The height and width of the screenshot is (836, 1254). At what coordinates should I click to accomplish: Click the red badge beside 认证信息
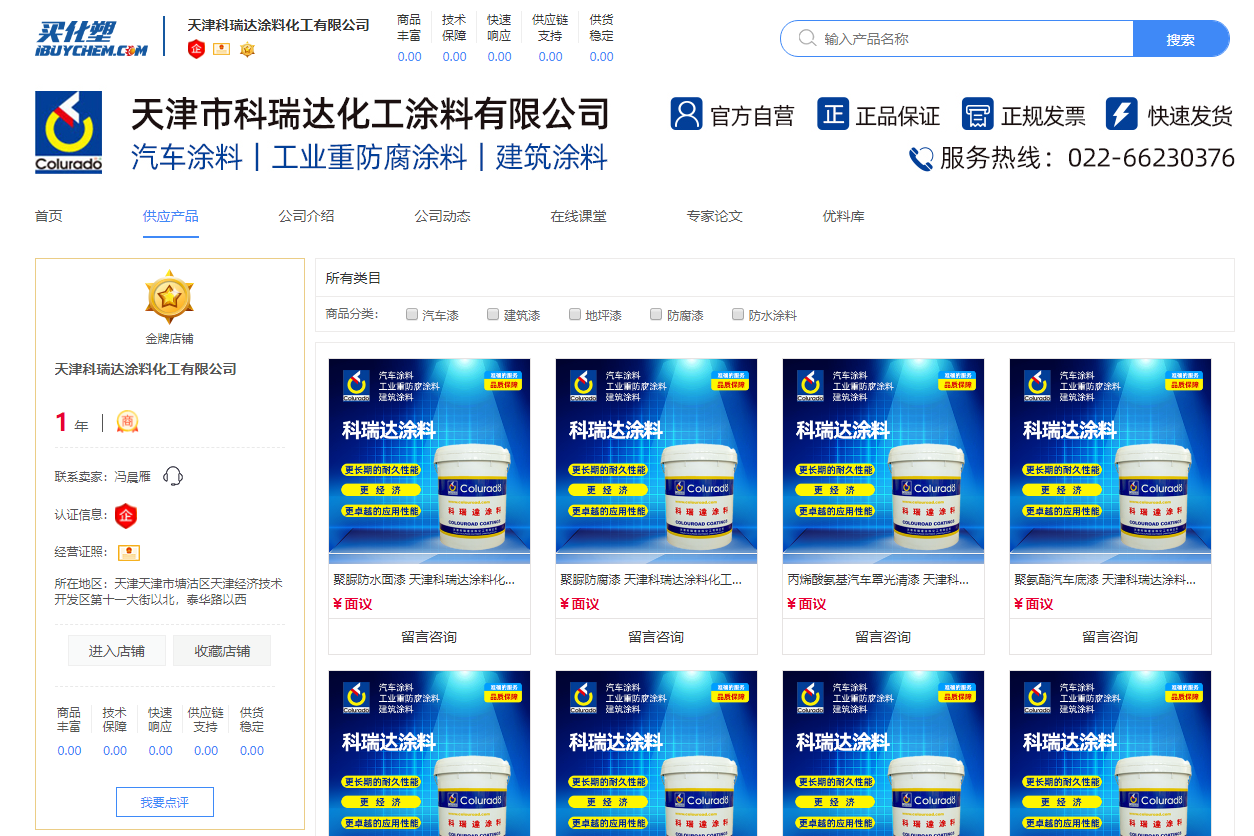pyautogui.click(x=126, y=515)
